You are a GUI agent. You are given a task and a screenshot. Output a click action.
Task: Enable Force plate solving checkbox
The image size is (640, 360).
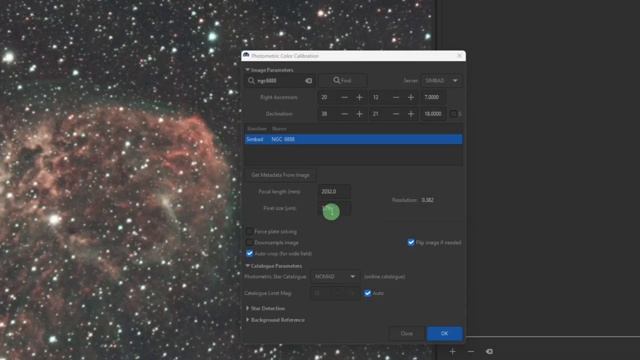click(x=249, y=231)
